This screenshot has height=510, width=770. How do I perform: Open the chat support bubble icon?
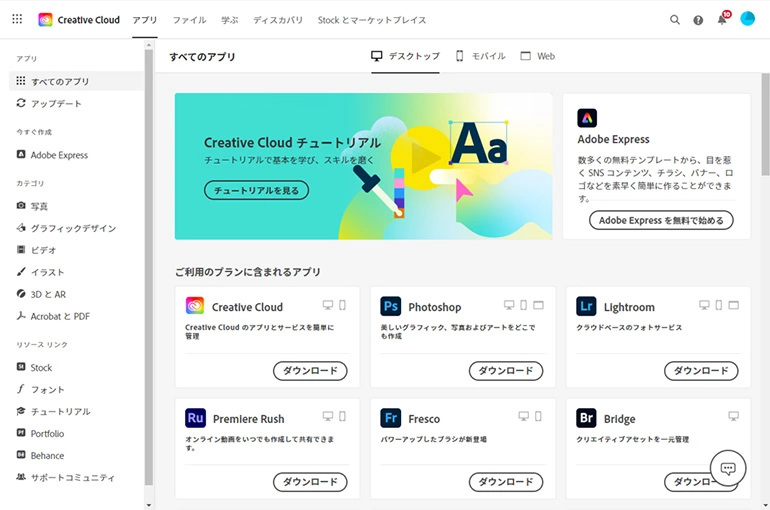(728, 468)
